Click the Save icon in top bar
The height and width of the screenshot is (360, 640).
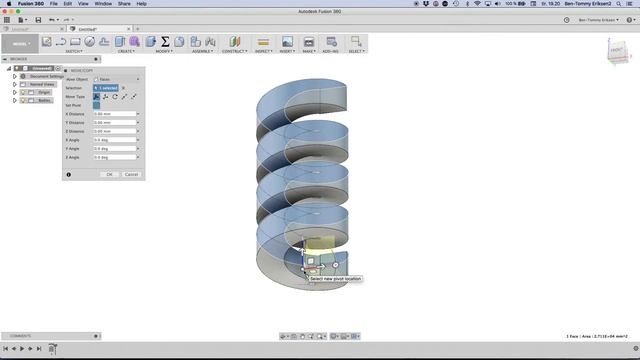coord(38,20)
